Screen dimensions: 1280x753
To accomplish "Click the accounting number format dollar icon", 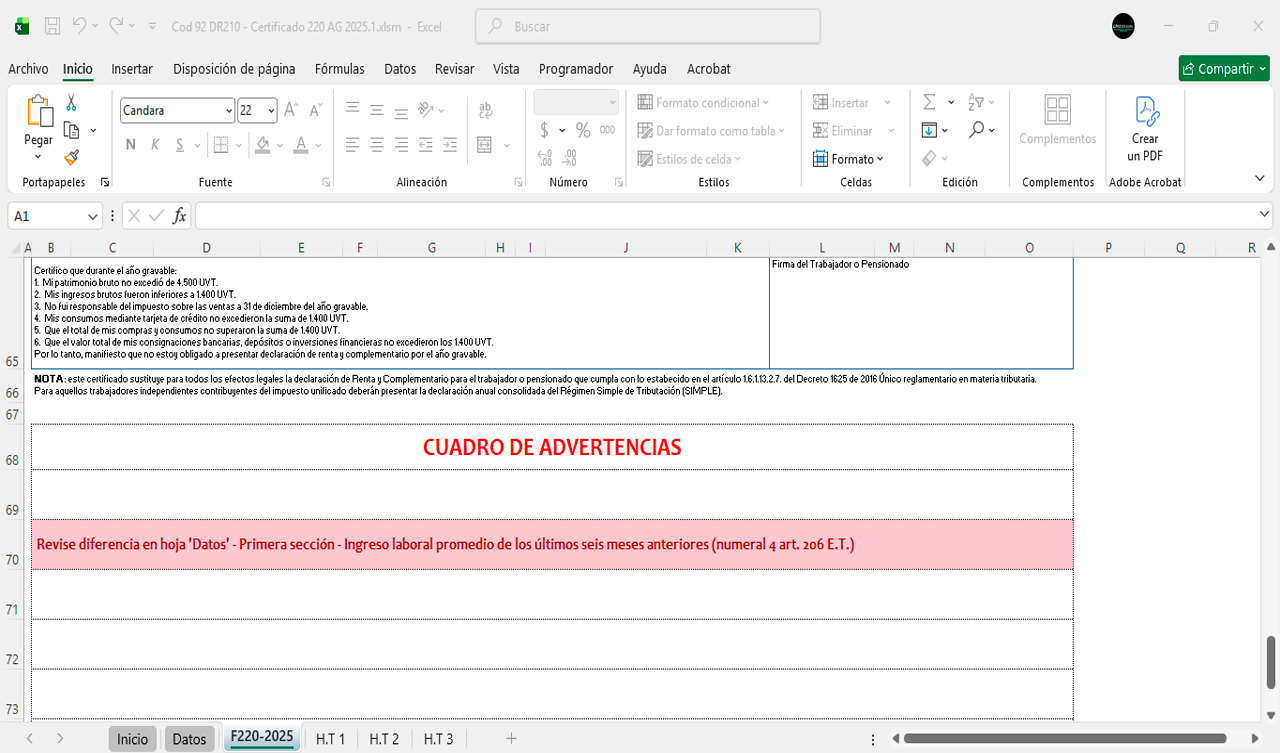I will click(x=544, y=130).
